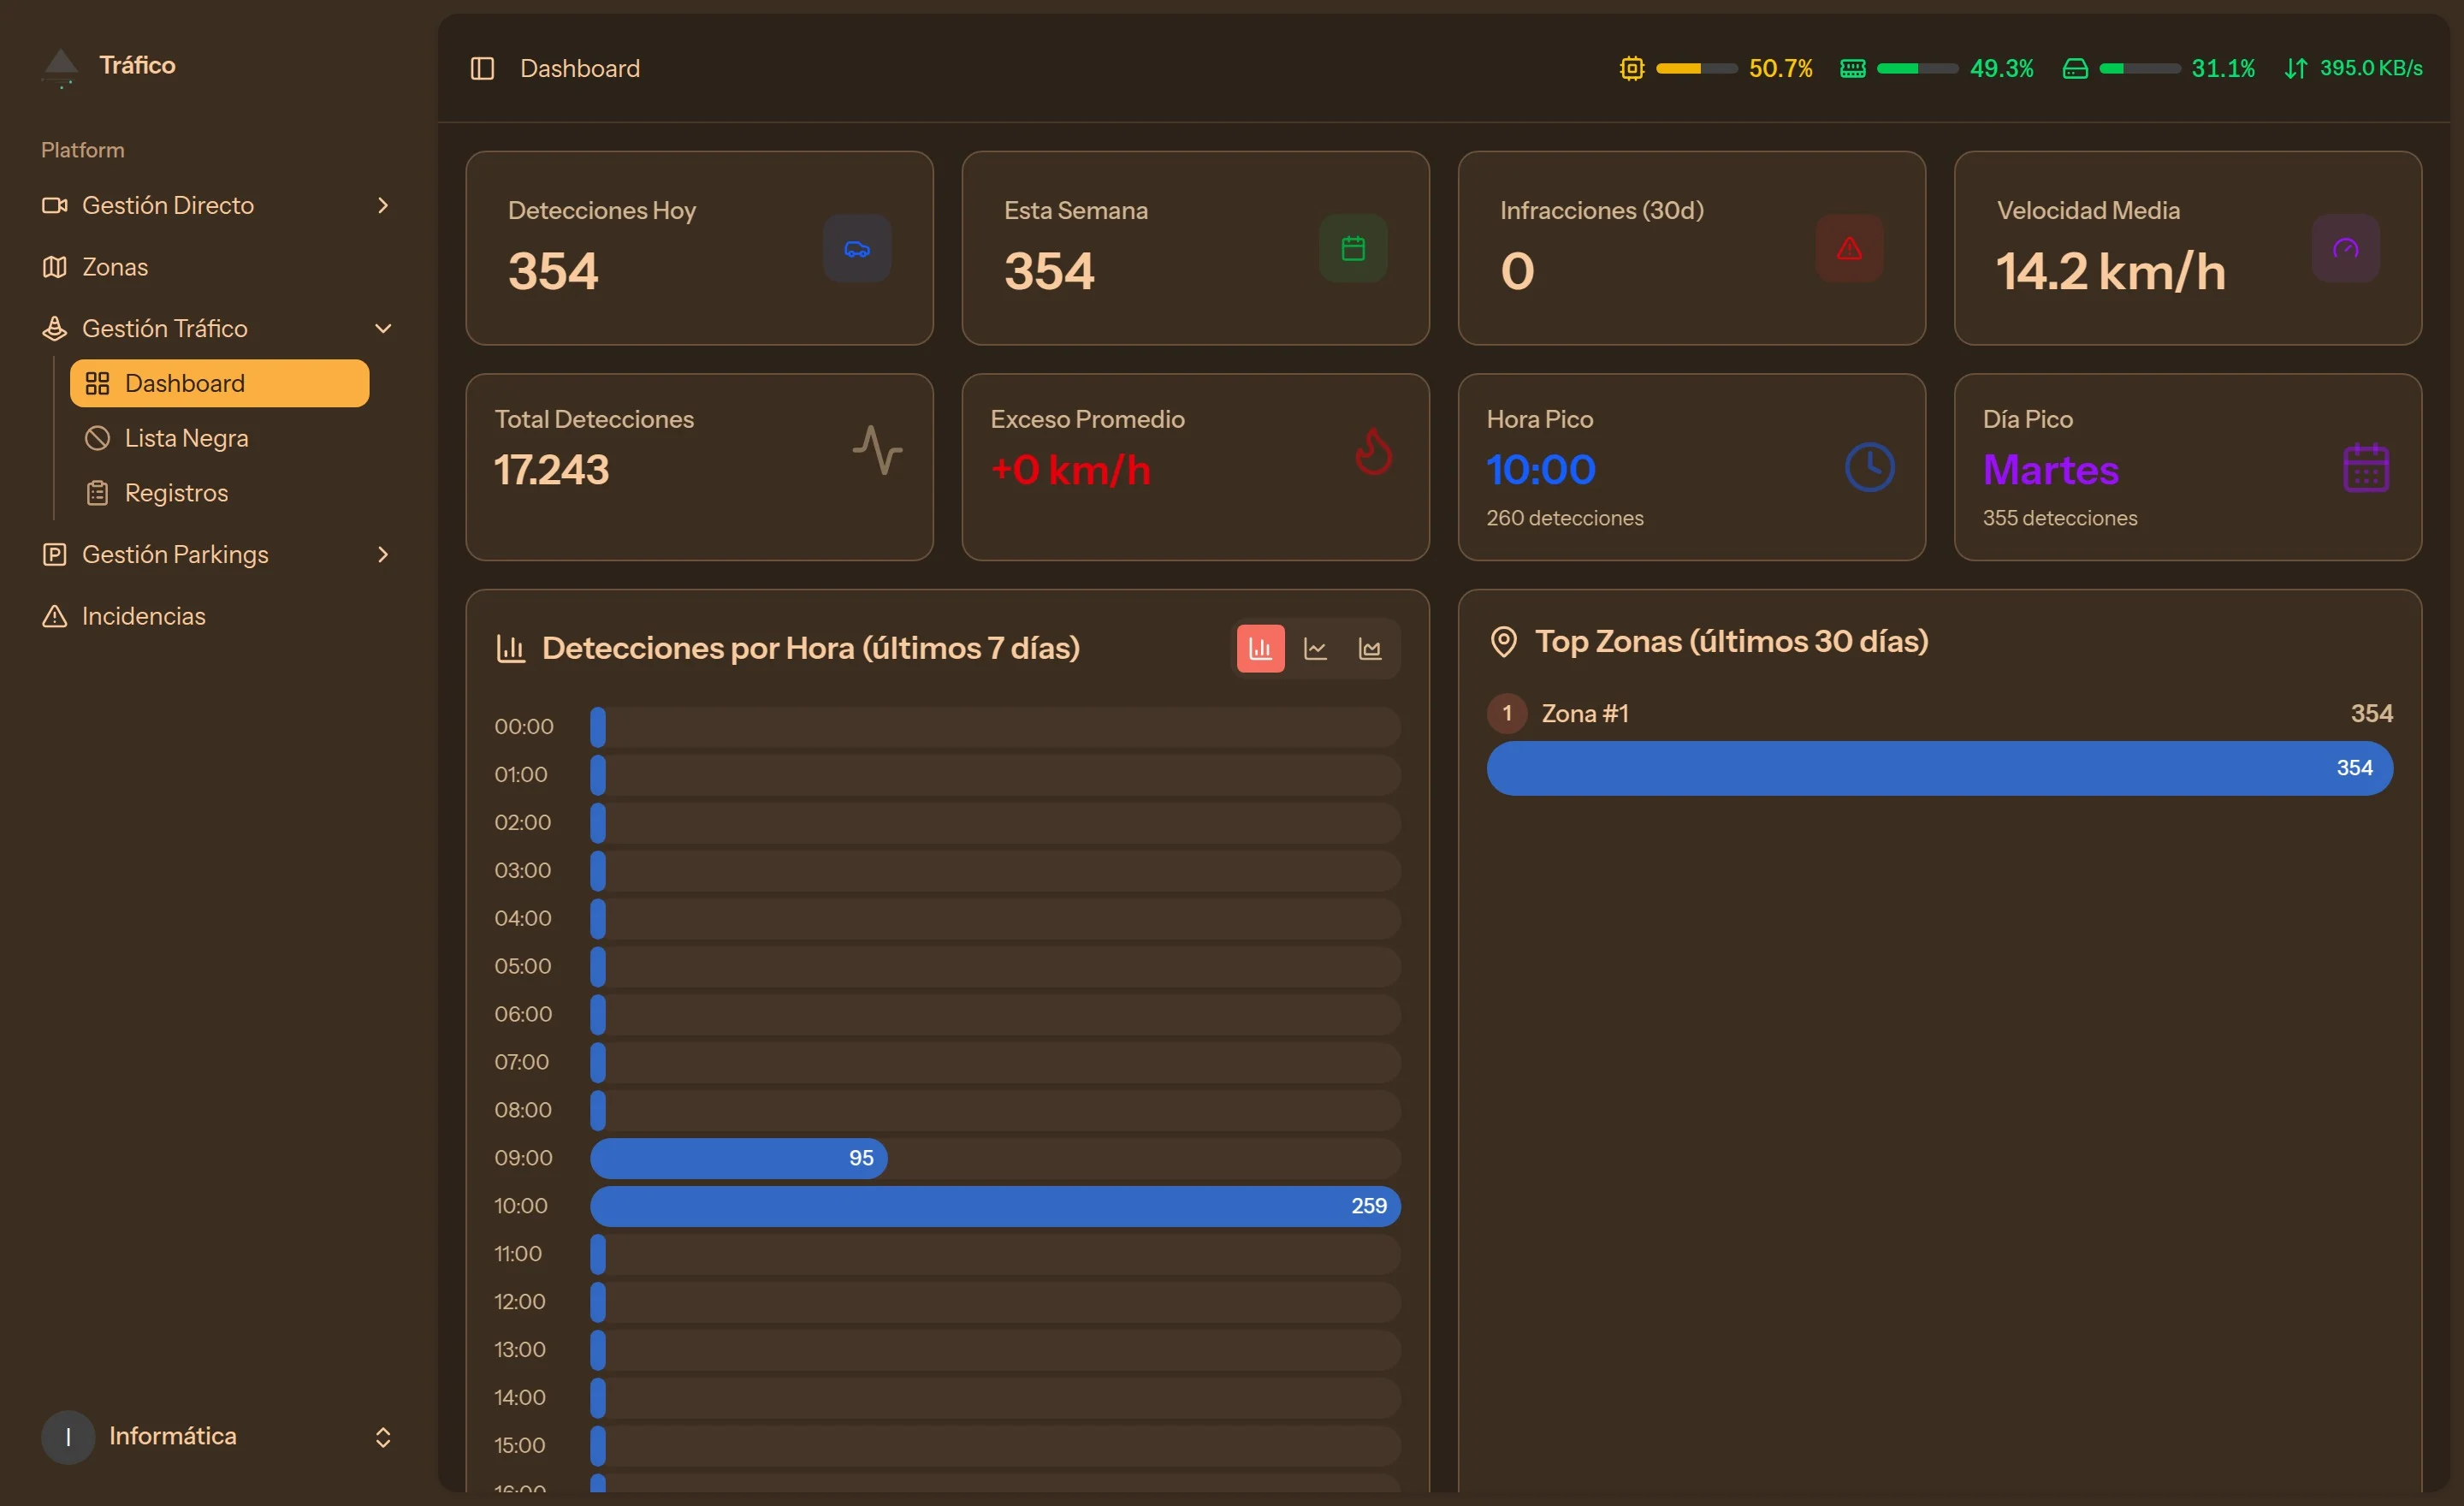This screenshot has width=2464, height=1506.
Task: Click the Tráfico app logo
Action: click(x=61, y=67)
